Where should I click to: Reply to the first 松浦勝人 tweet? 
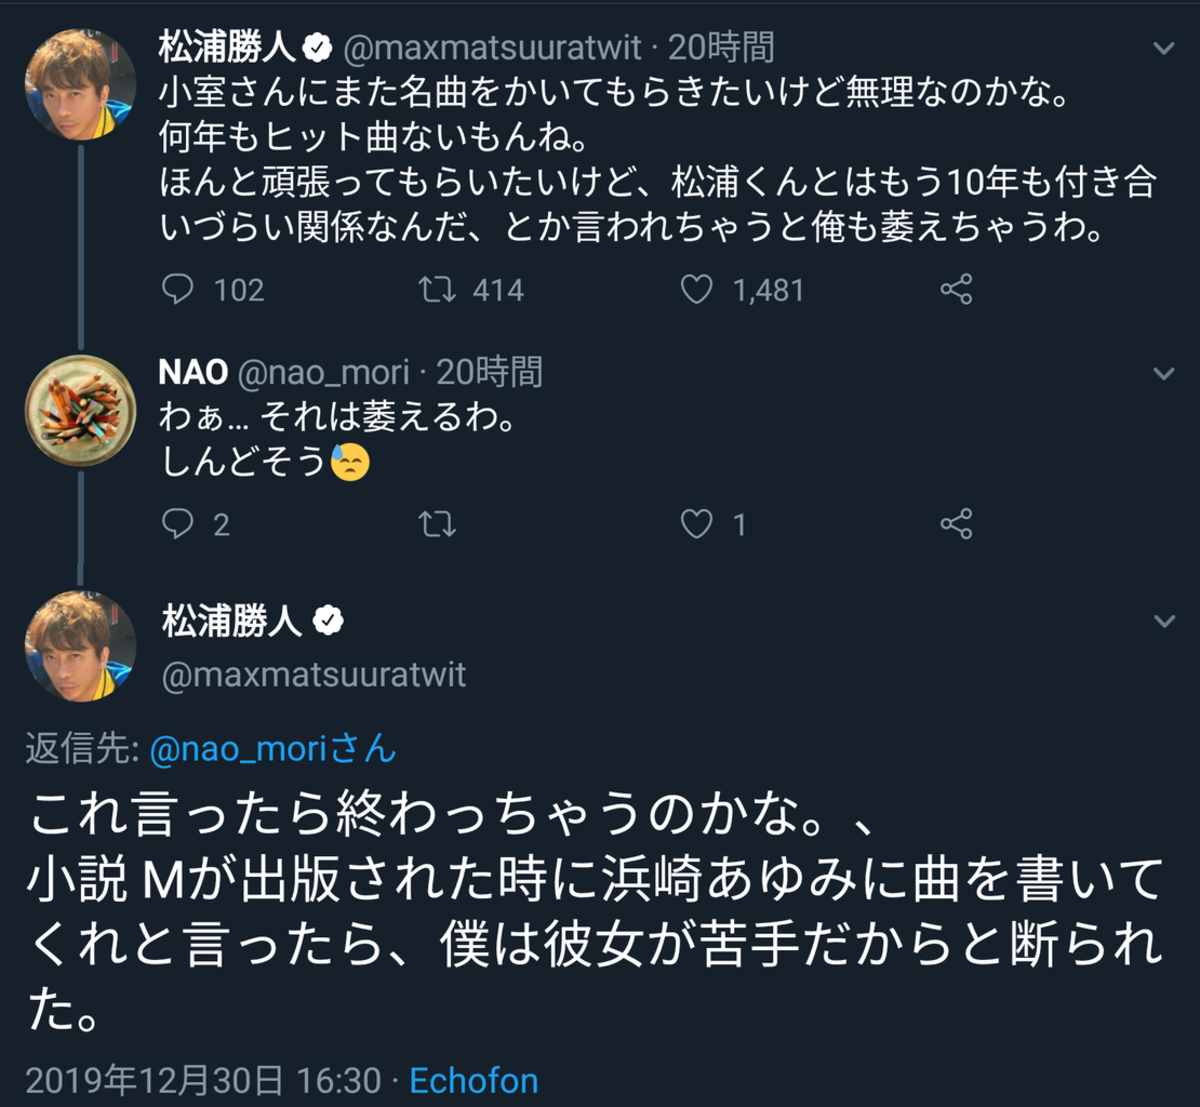click(x=178, y=290)
